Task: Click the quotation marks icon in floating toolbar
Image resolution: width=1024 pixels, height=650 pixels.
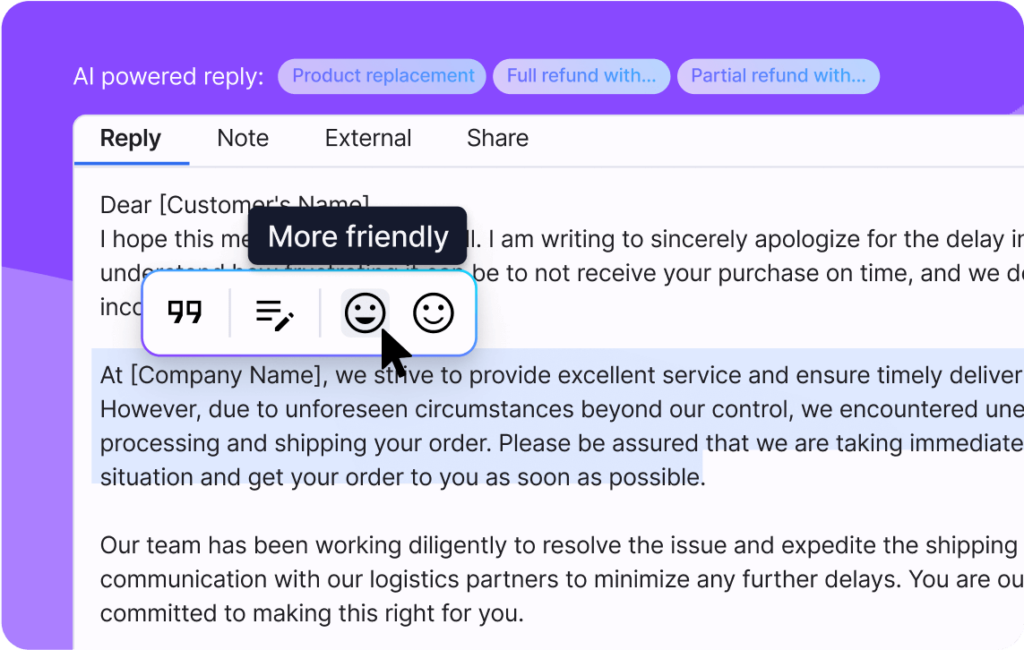Action: click(185, 312)
